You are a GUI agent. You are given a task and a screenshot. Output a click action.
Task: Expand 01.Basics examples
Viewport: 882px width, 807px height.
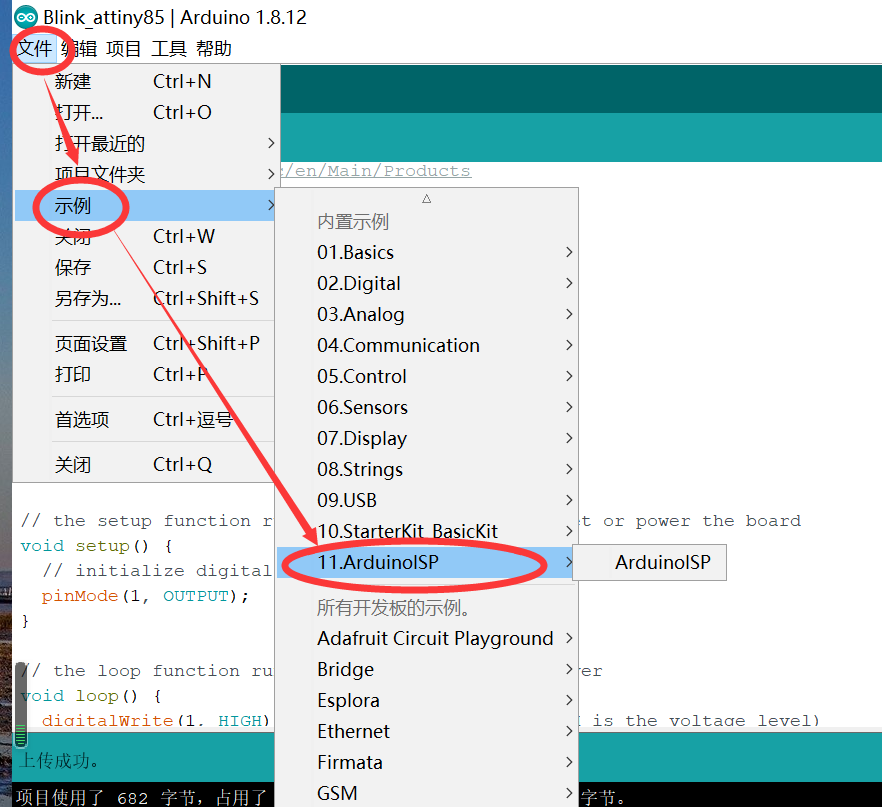[x=428, y=253]
